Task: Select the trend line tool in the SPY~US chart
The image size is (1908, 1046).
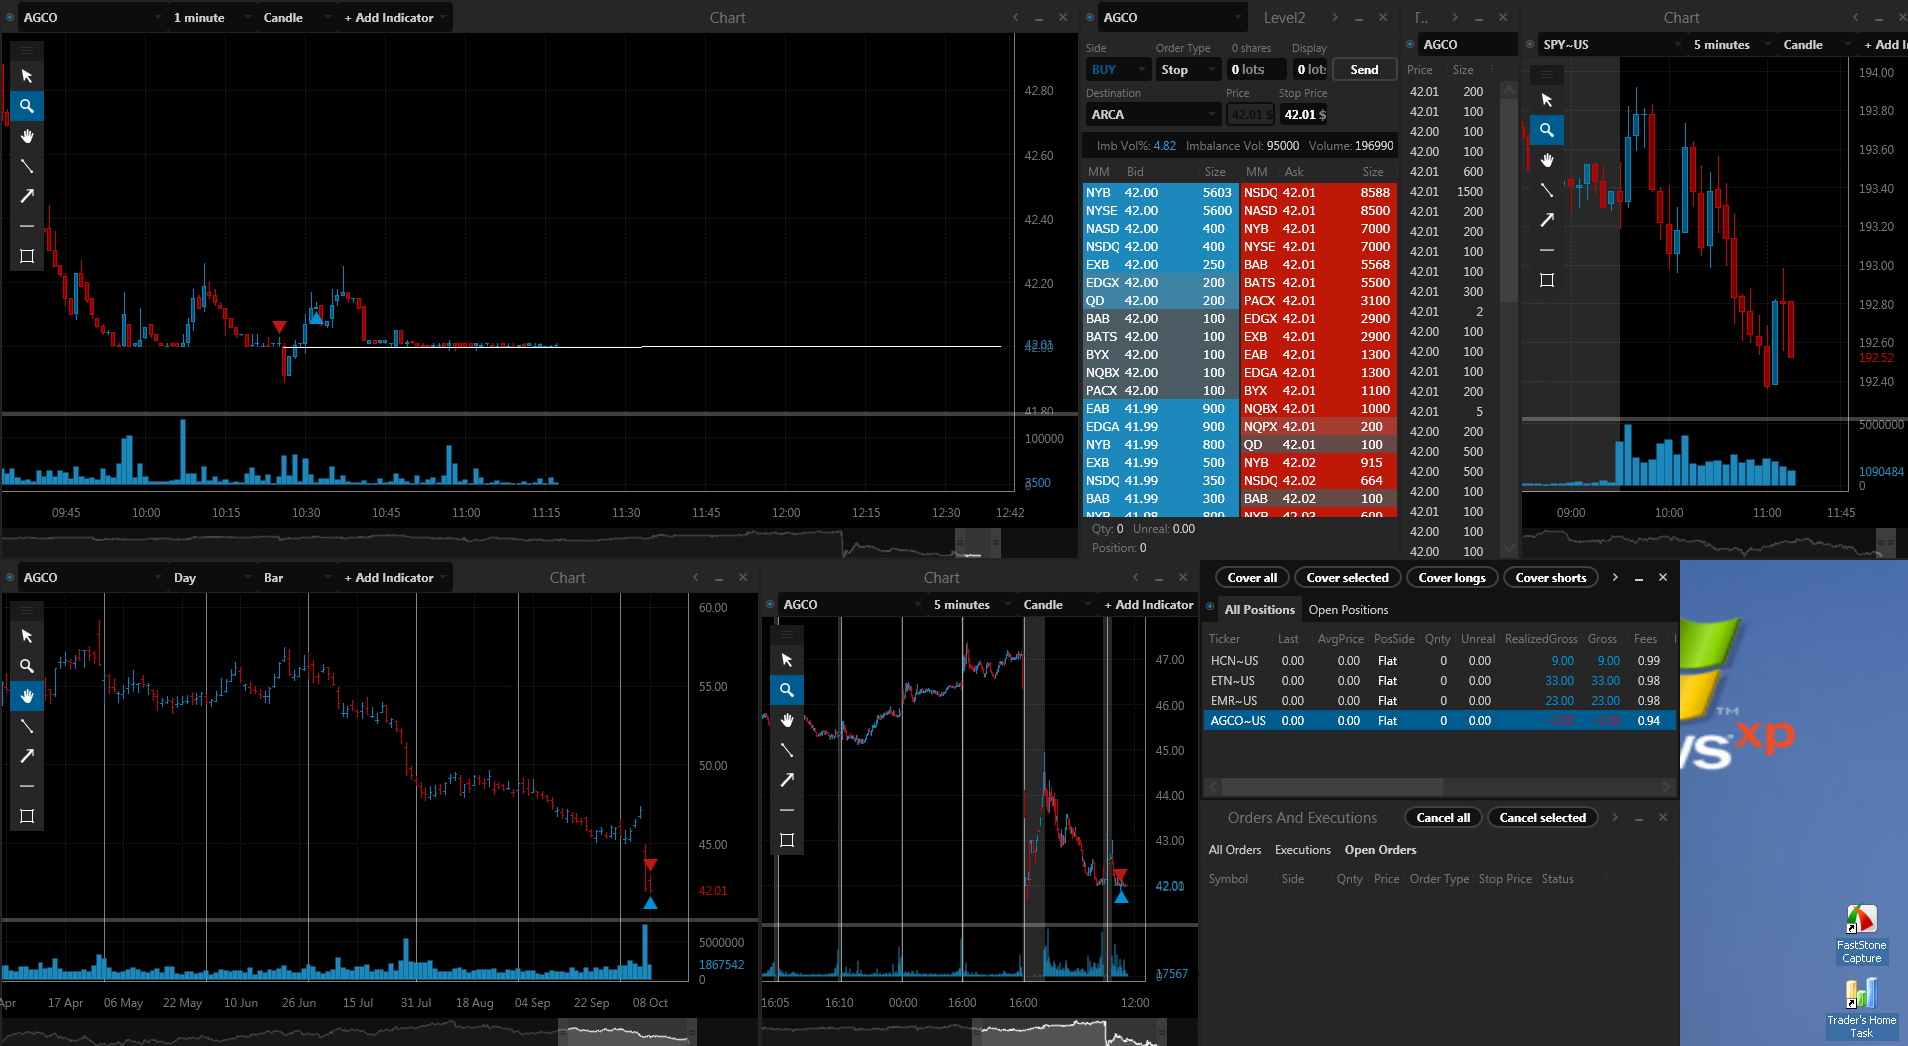Action: click(x=1547, y=190)
